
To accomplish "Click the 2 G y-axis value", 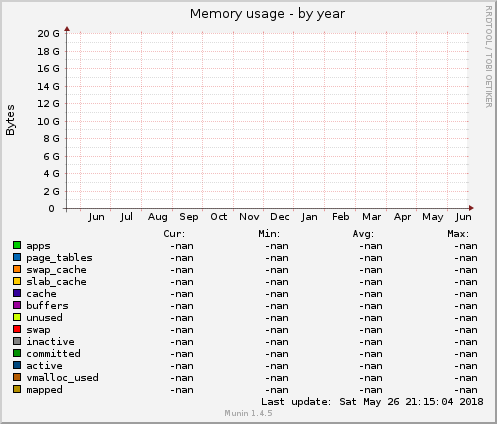I will 51,192.
